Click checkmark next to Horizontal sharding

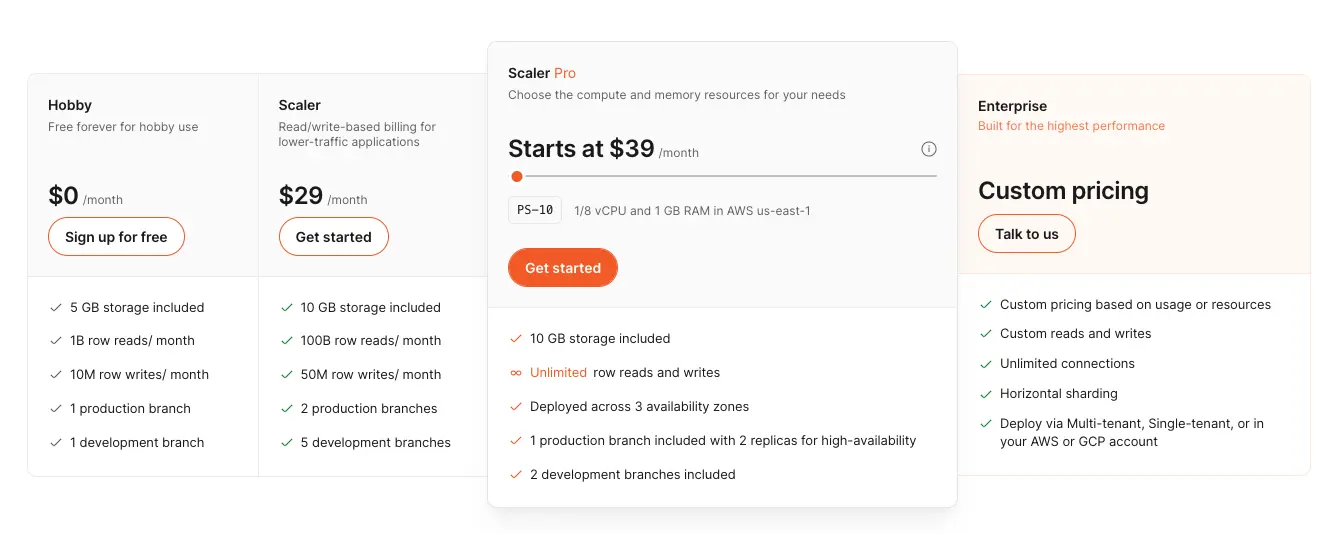pos(986,394)
